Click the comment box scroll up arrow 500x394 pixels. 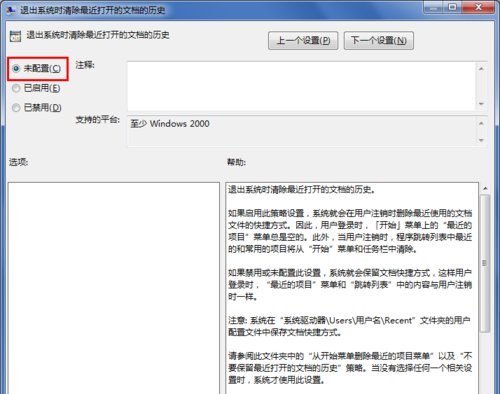[x=481, y=69]
